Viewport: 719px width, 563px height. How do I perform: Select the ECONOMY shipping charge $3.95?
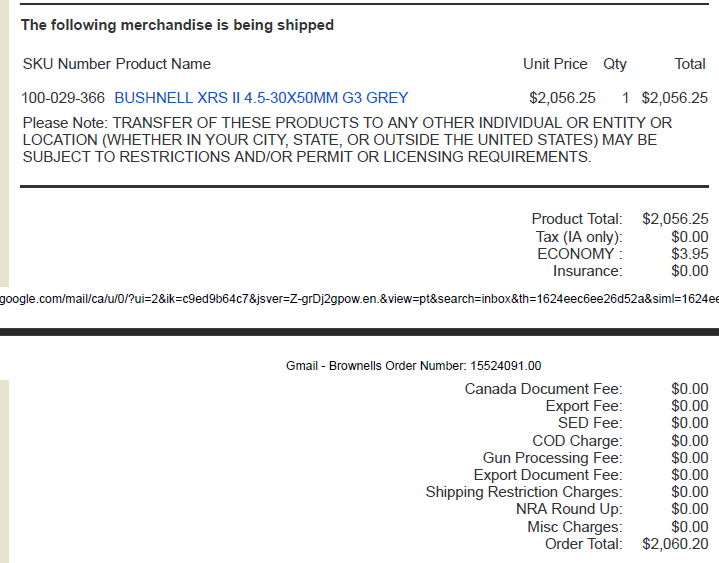point(690,254)
